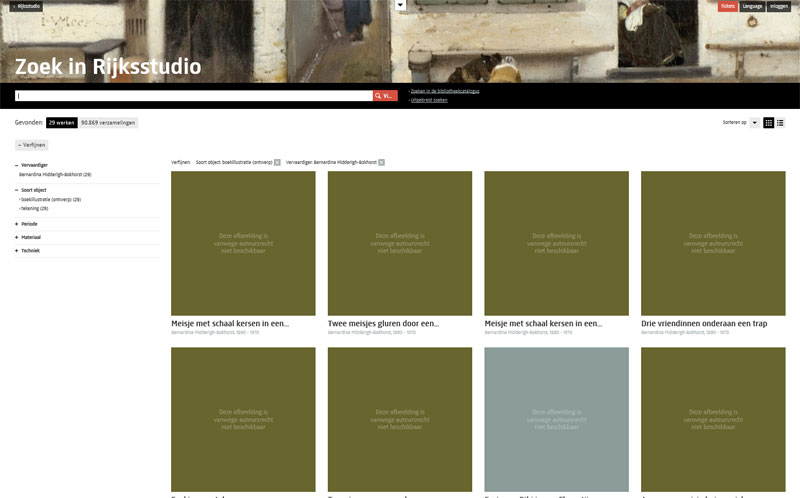Click the Tickets button
The height and width of the screenshot is (498, 800).
tap(727, 6)
